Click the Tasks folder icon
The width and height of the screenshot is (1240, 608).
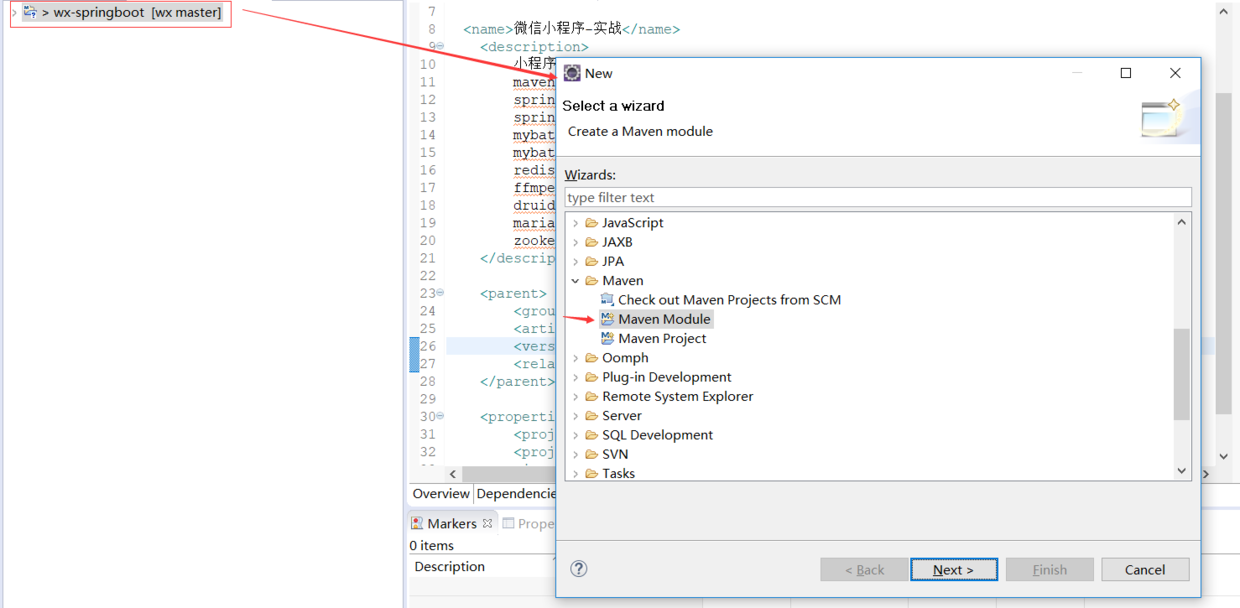(x=592, y=473)
